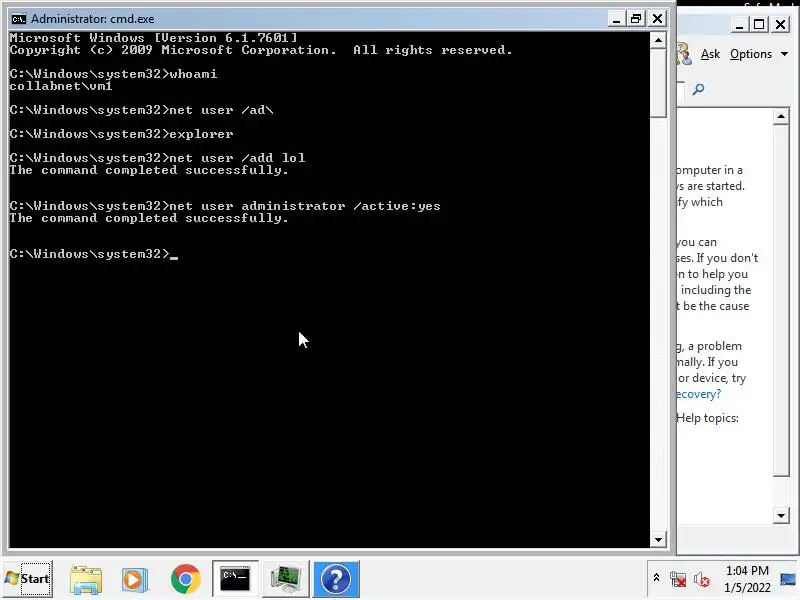Open Google Chrome from the taskbar
Screen dimensions: 800x600
coord(186,579)
